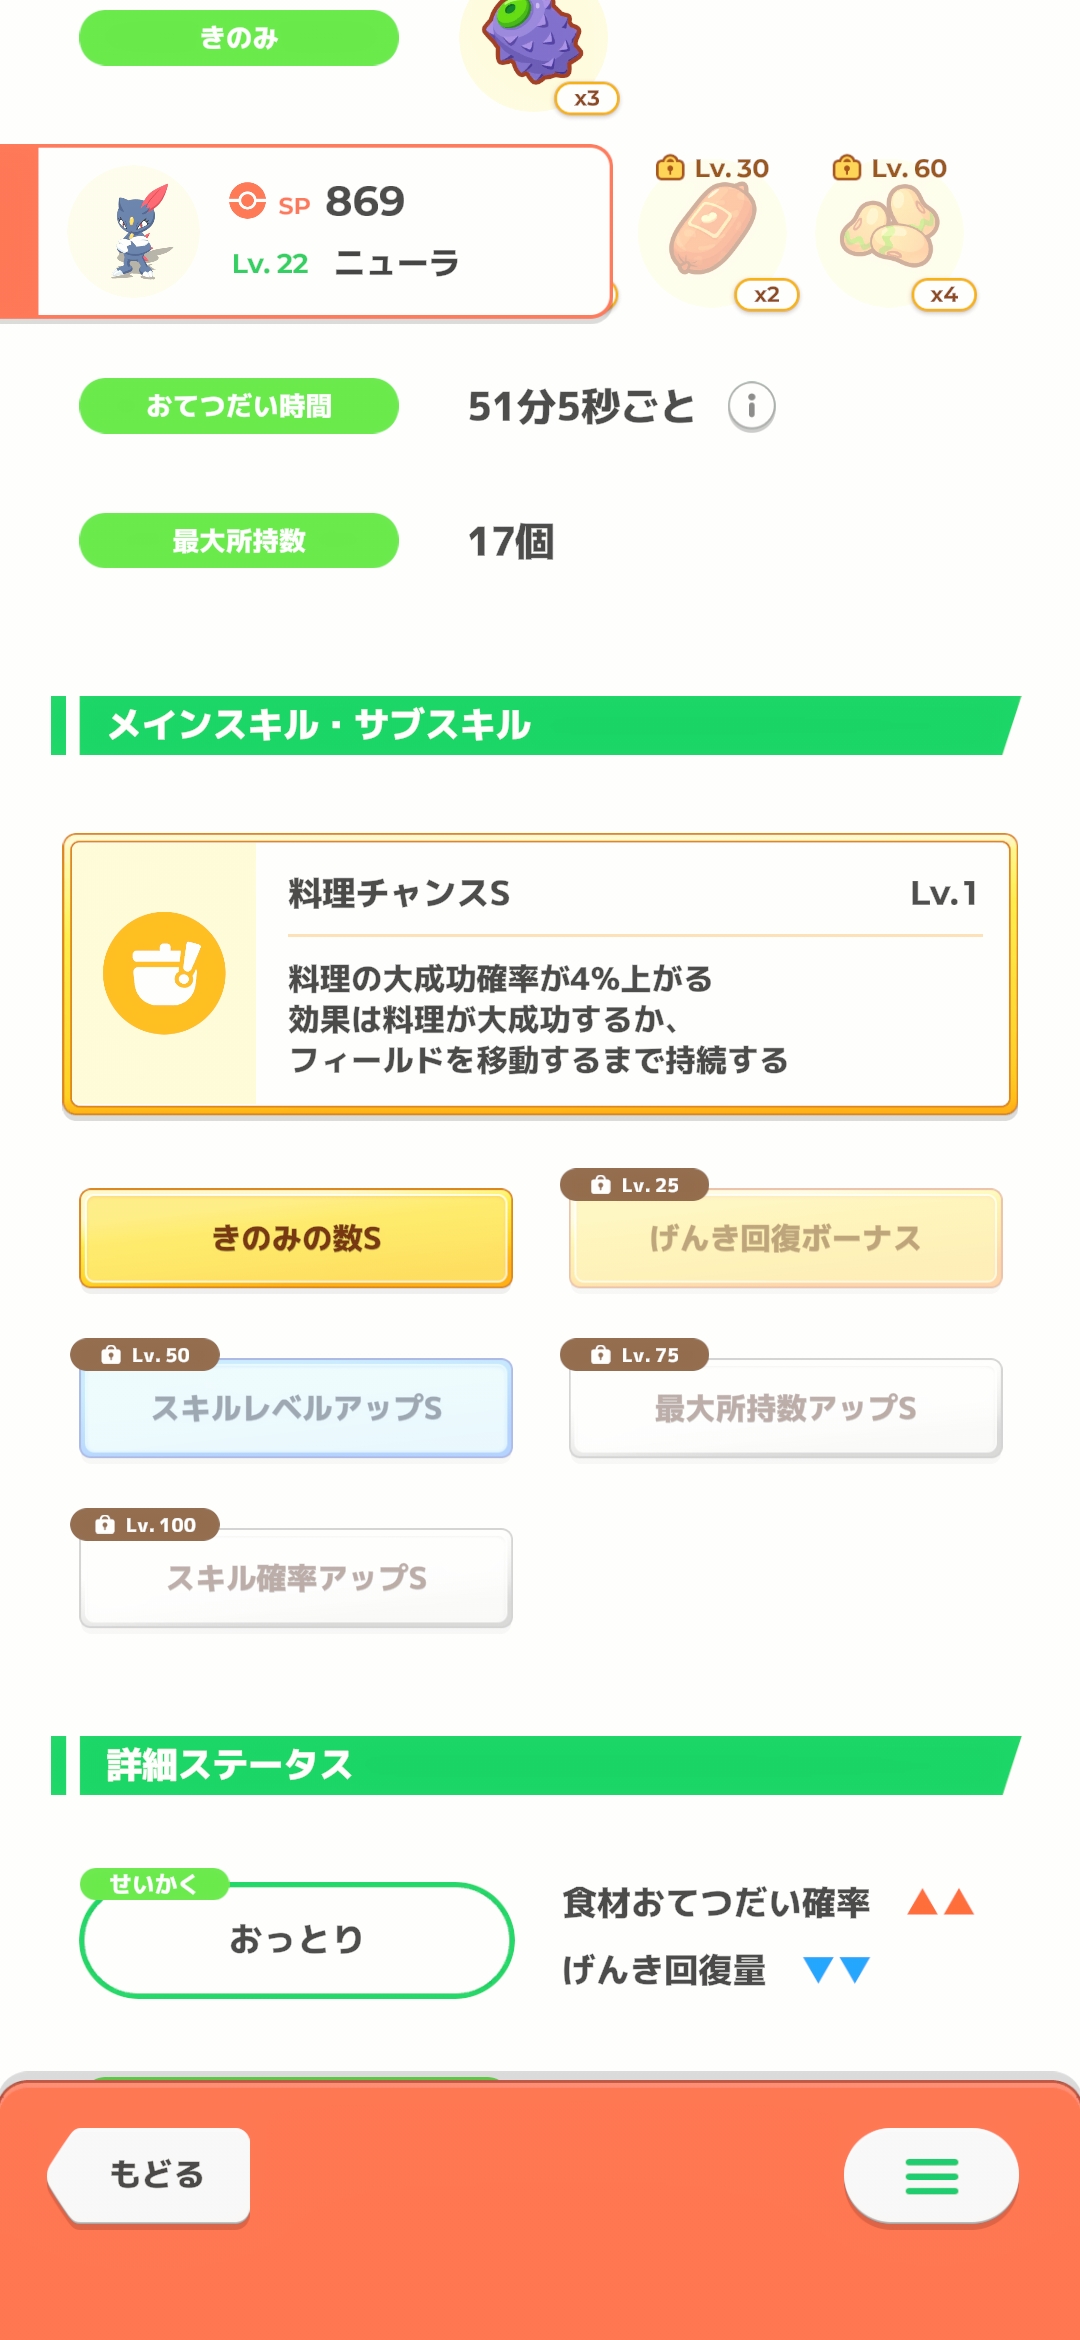Tap the メインスキル・サブスキル section header
This screenshot has height=2340, width=1080.
[540, 725]
